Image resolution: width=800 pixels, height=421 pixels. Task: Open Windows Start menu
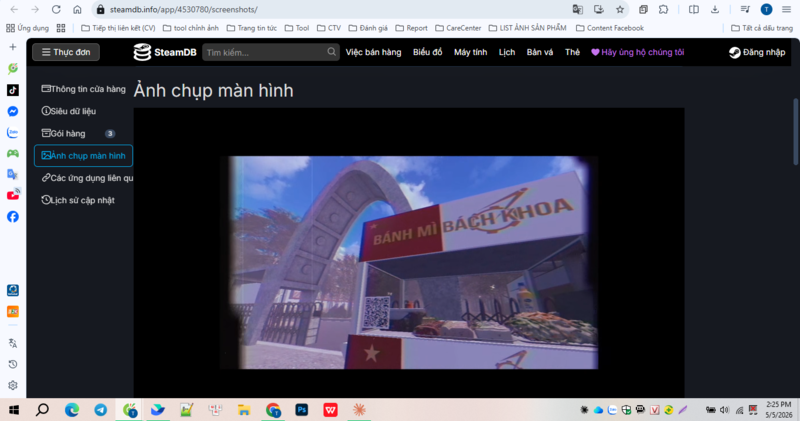tap(14, 410)
